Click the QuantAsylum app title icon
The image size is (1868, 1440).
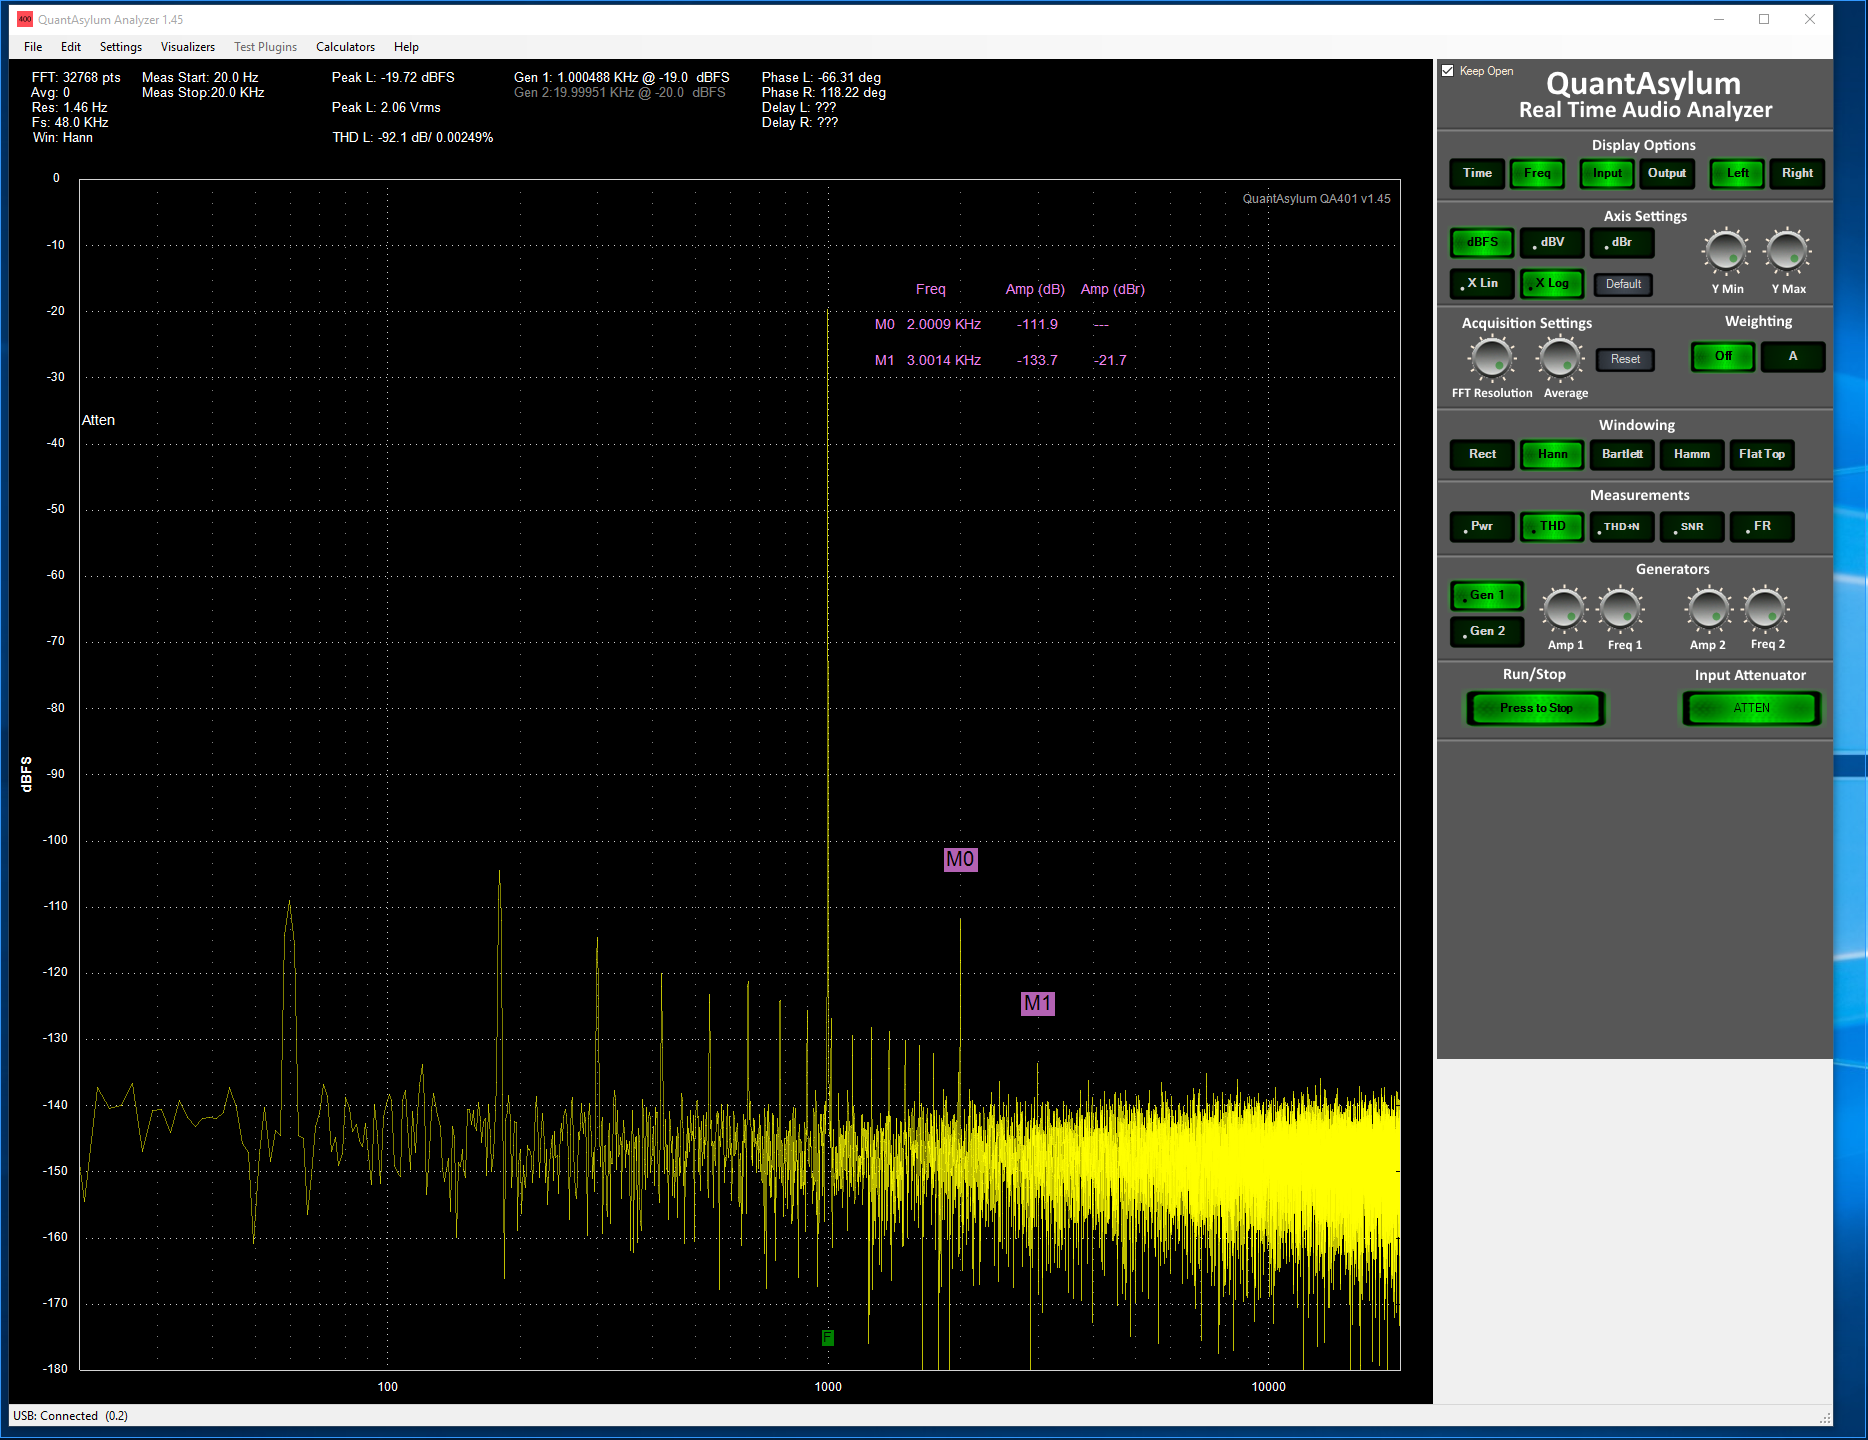pos(25,19)
